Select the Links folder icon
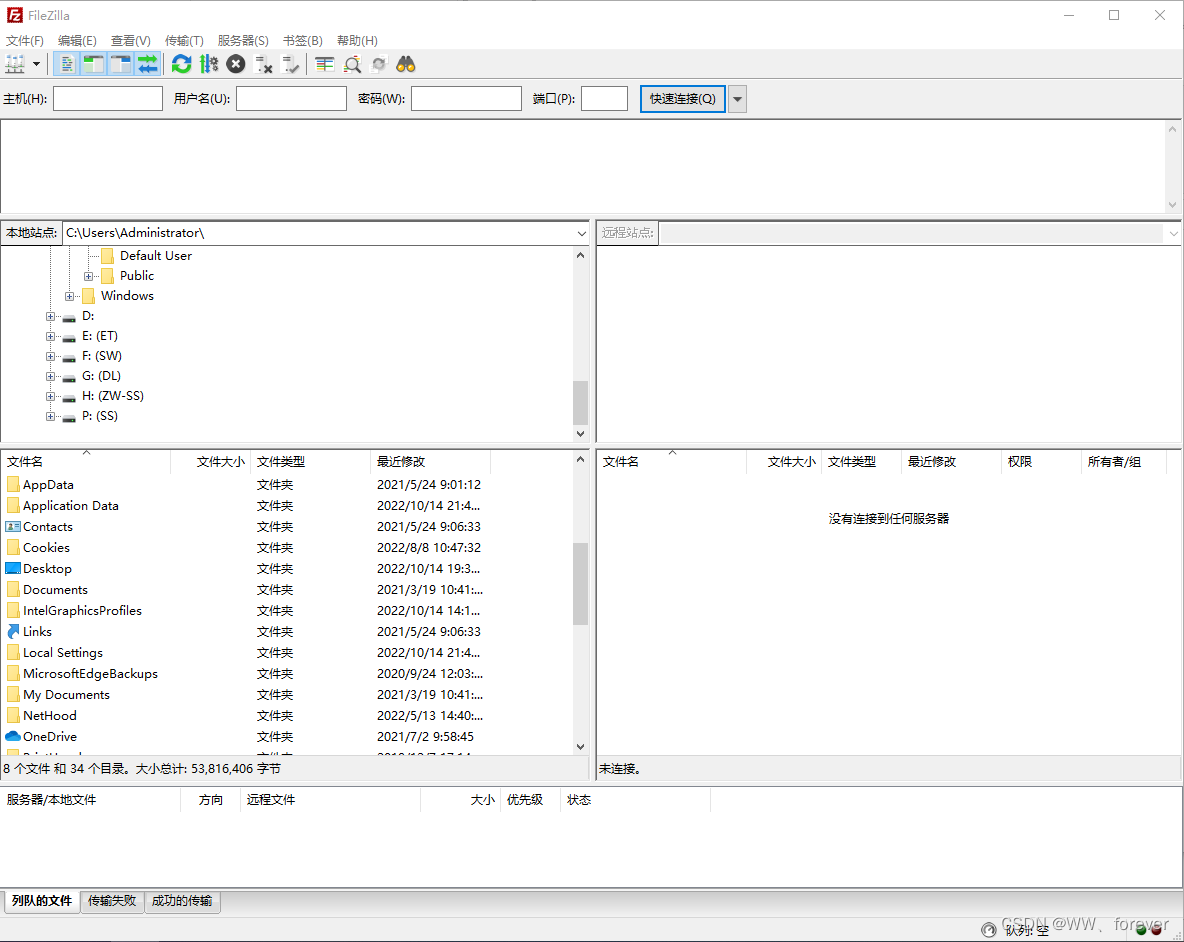The width and height of the screenshot is (1184, 942). [13, 632]
